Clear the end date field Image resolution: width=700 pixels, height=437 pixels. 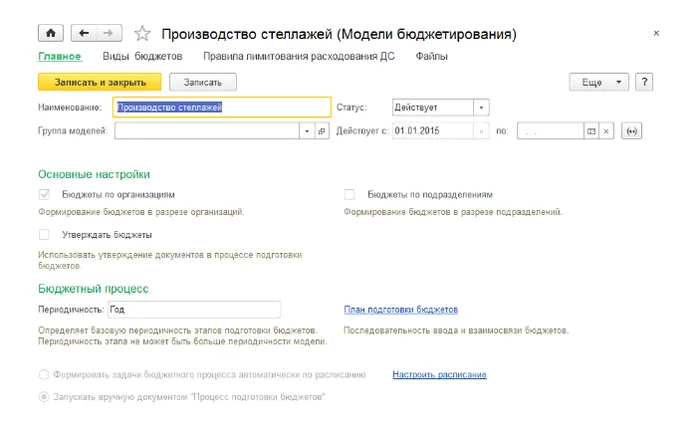(606, 131)
